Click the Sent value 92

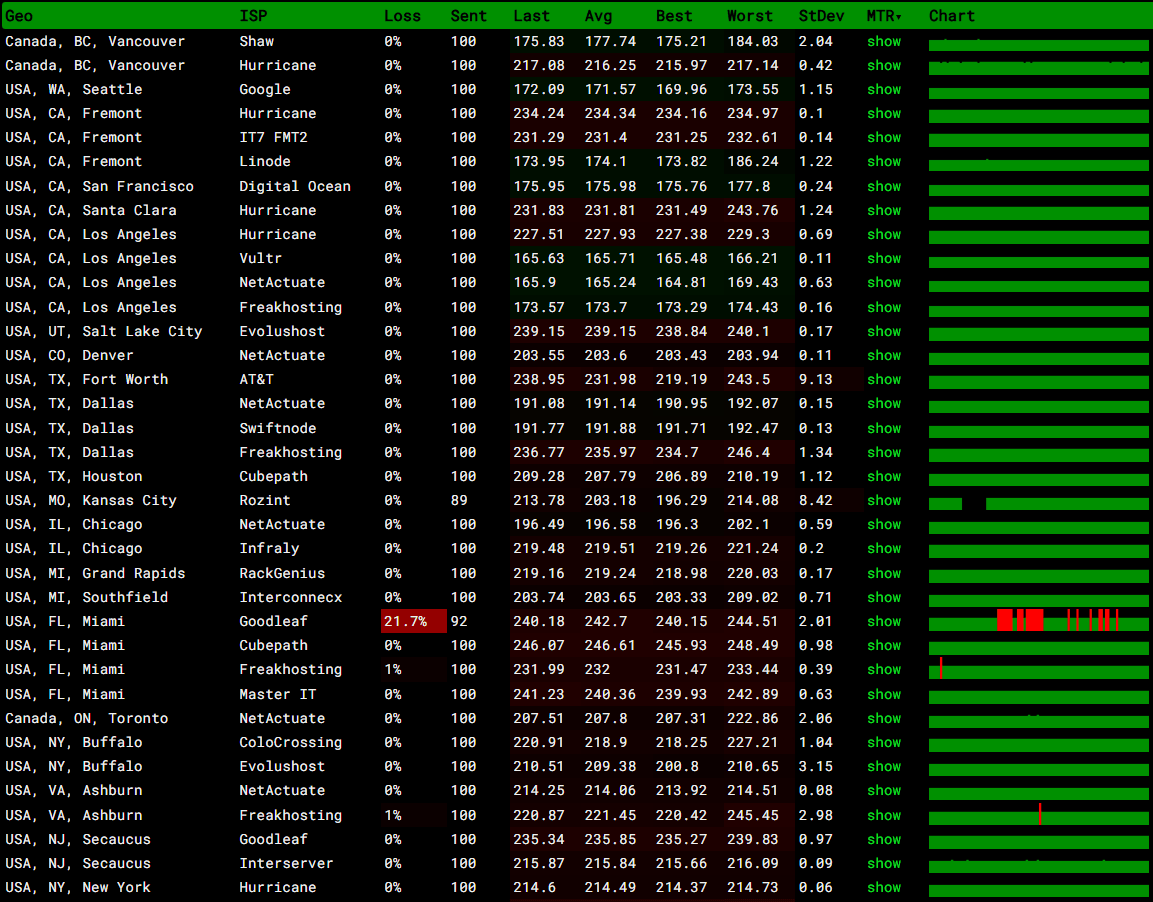459,622
